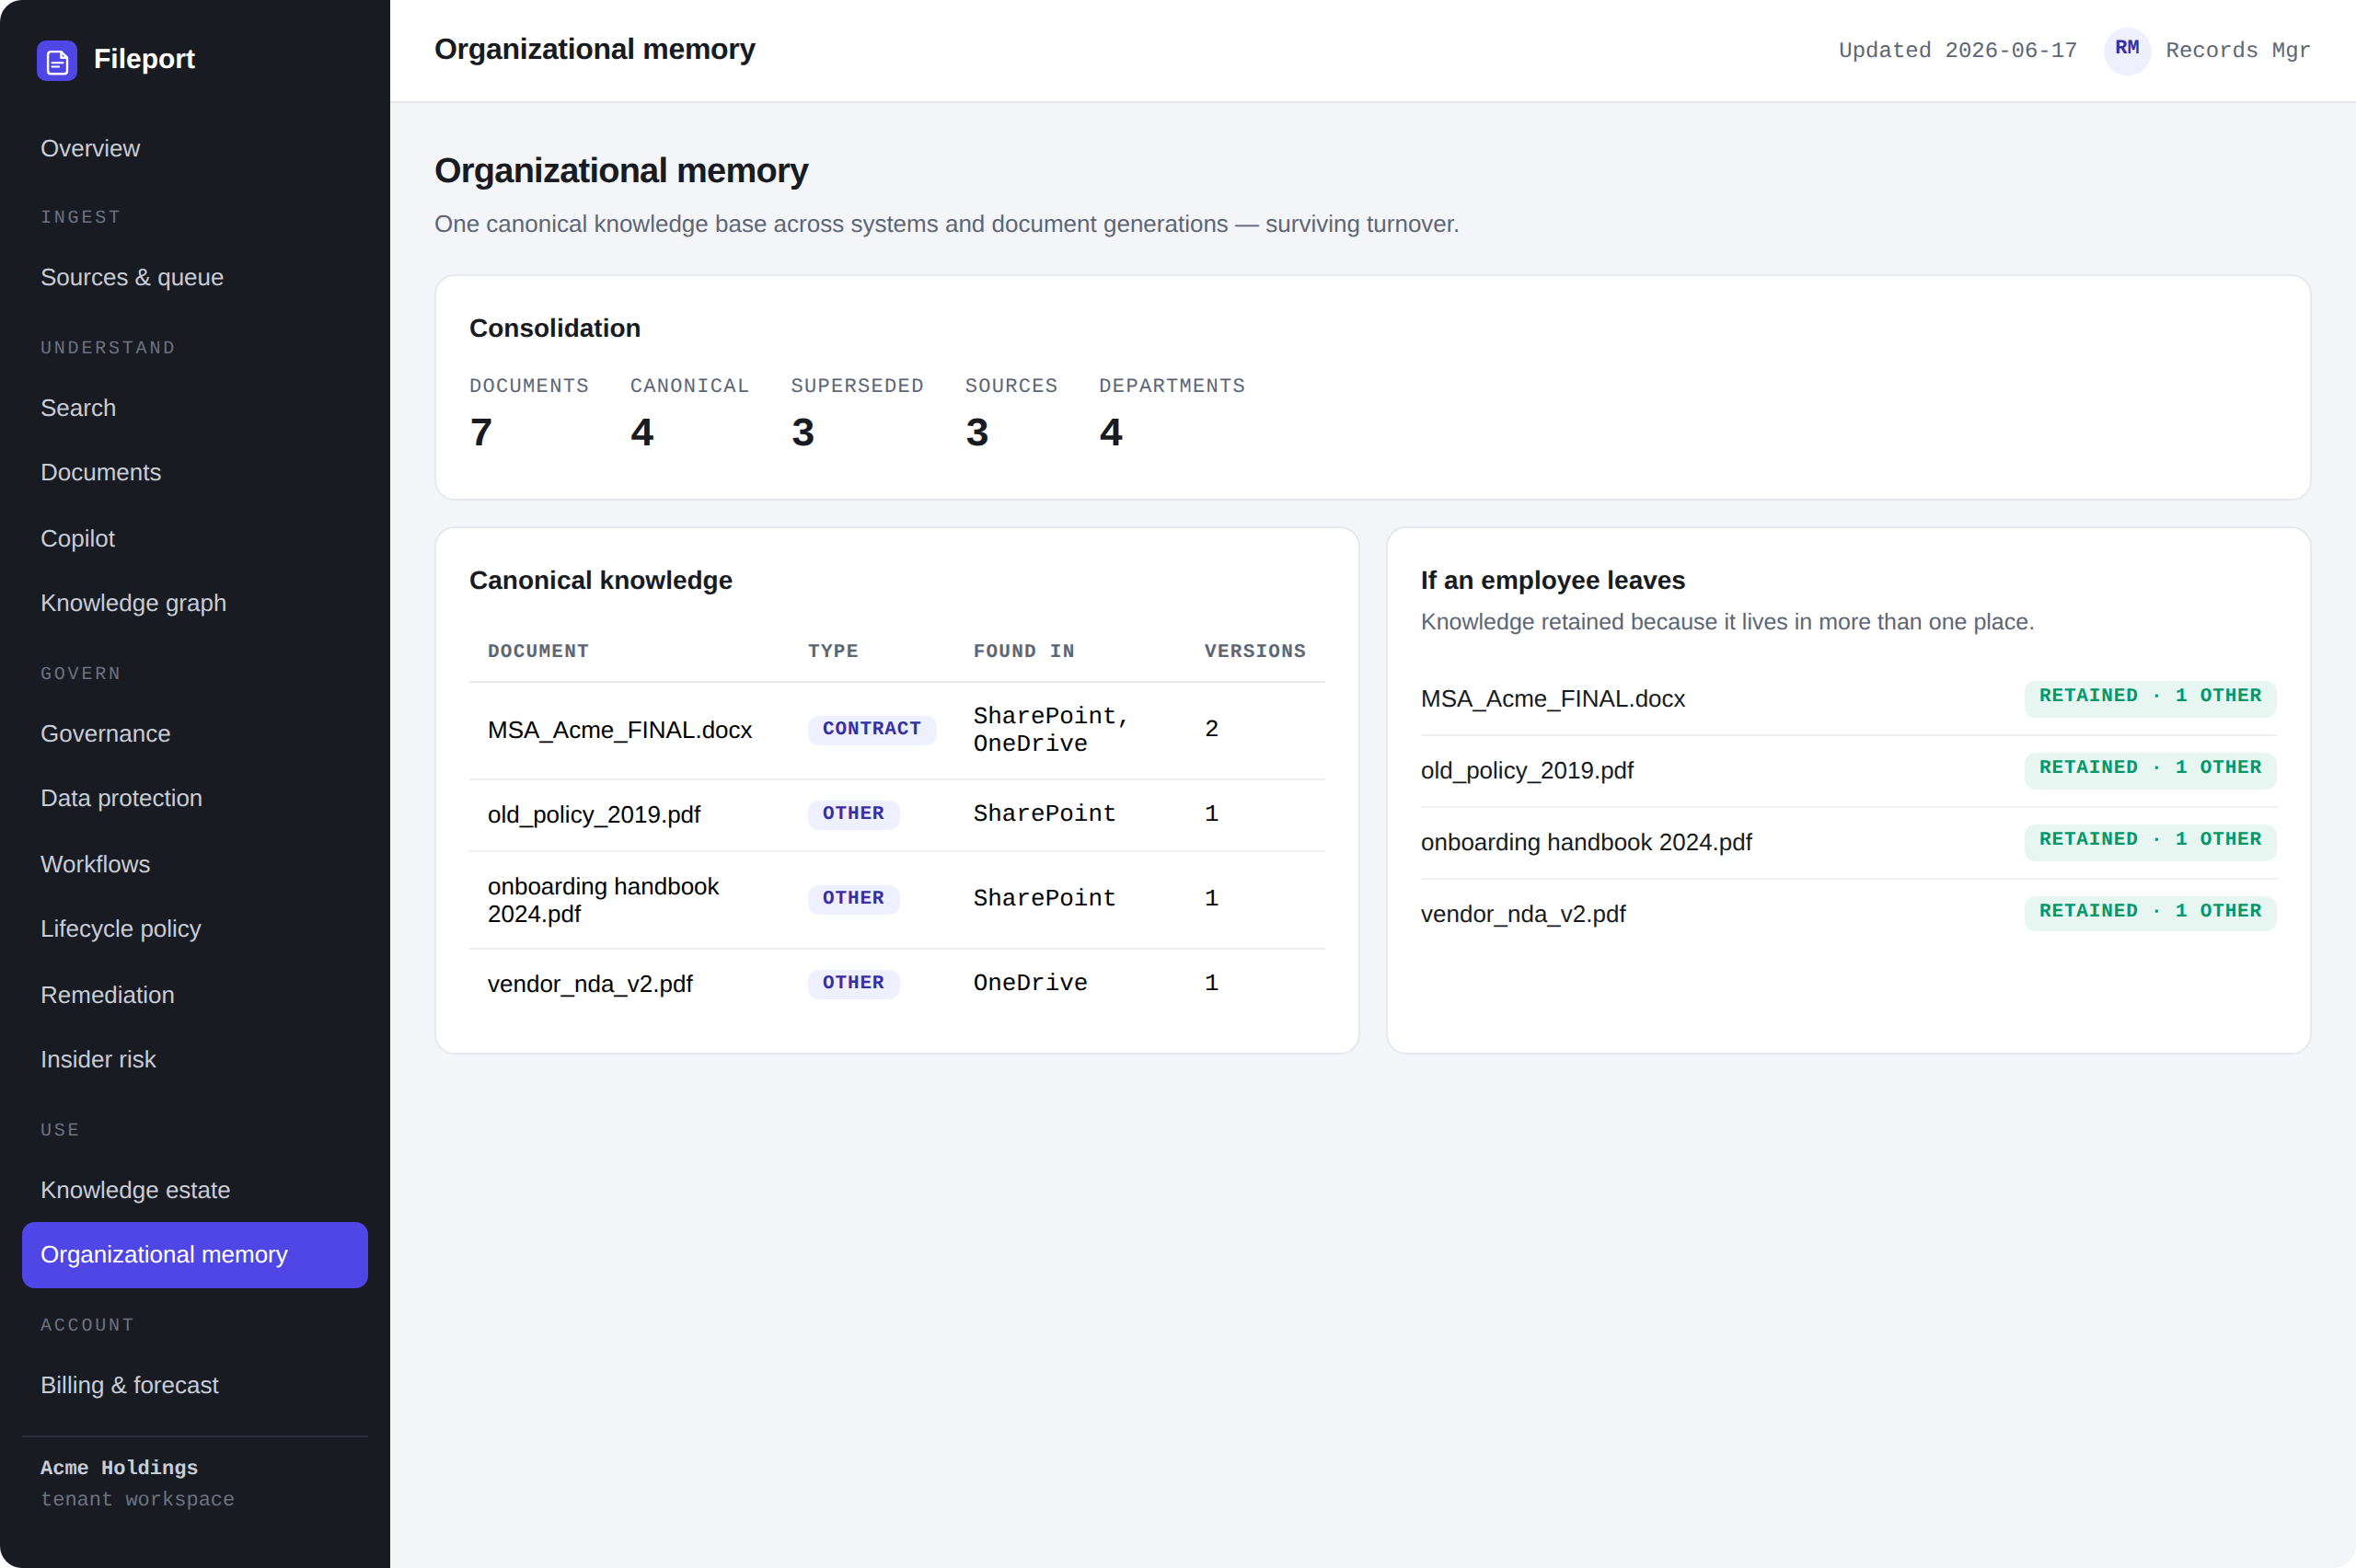Click old_policy_2019.pdf in employee leaves panel
This screenshot has height=1568, width=2356.
[x=1527, y=771]
